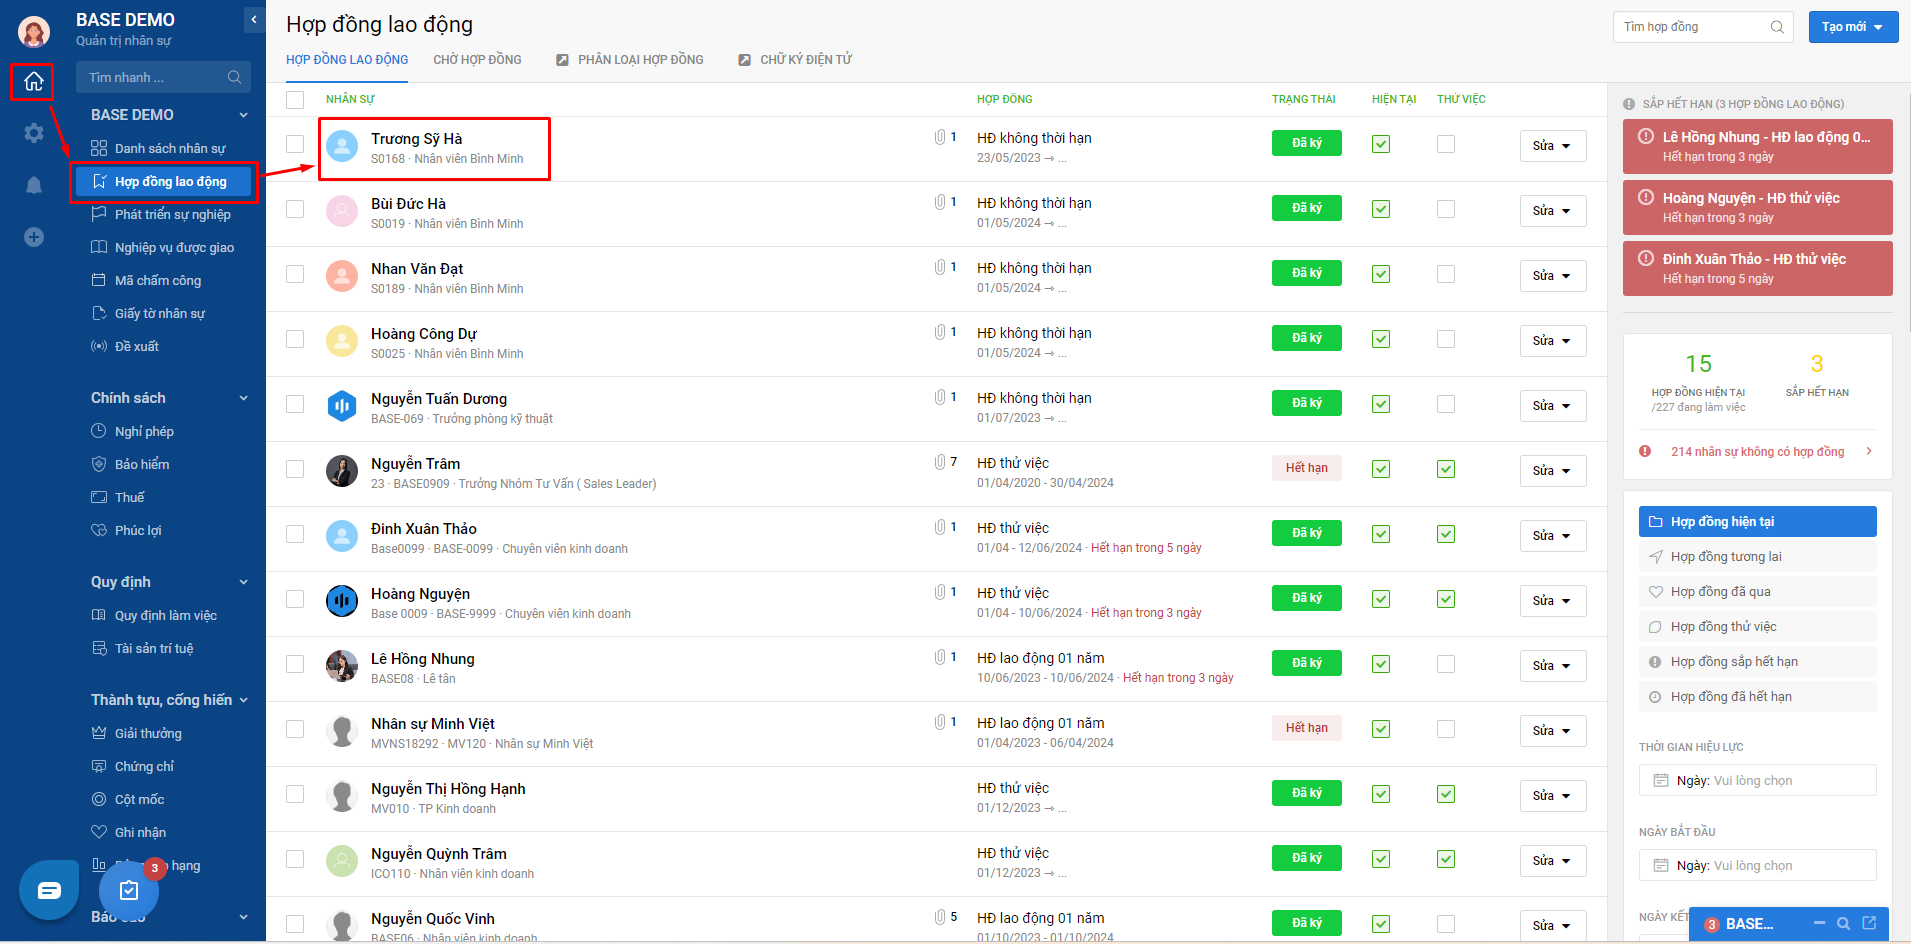
Task: Click Đã ký status for Bùi Đức Hà
Action: [1307, 208]
